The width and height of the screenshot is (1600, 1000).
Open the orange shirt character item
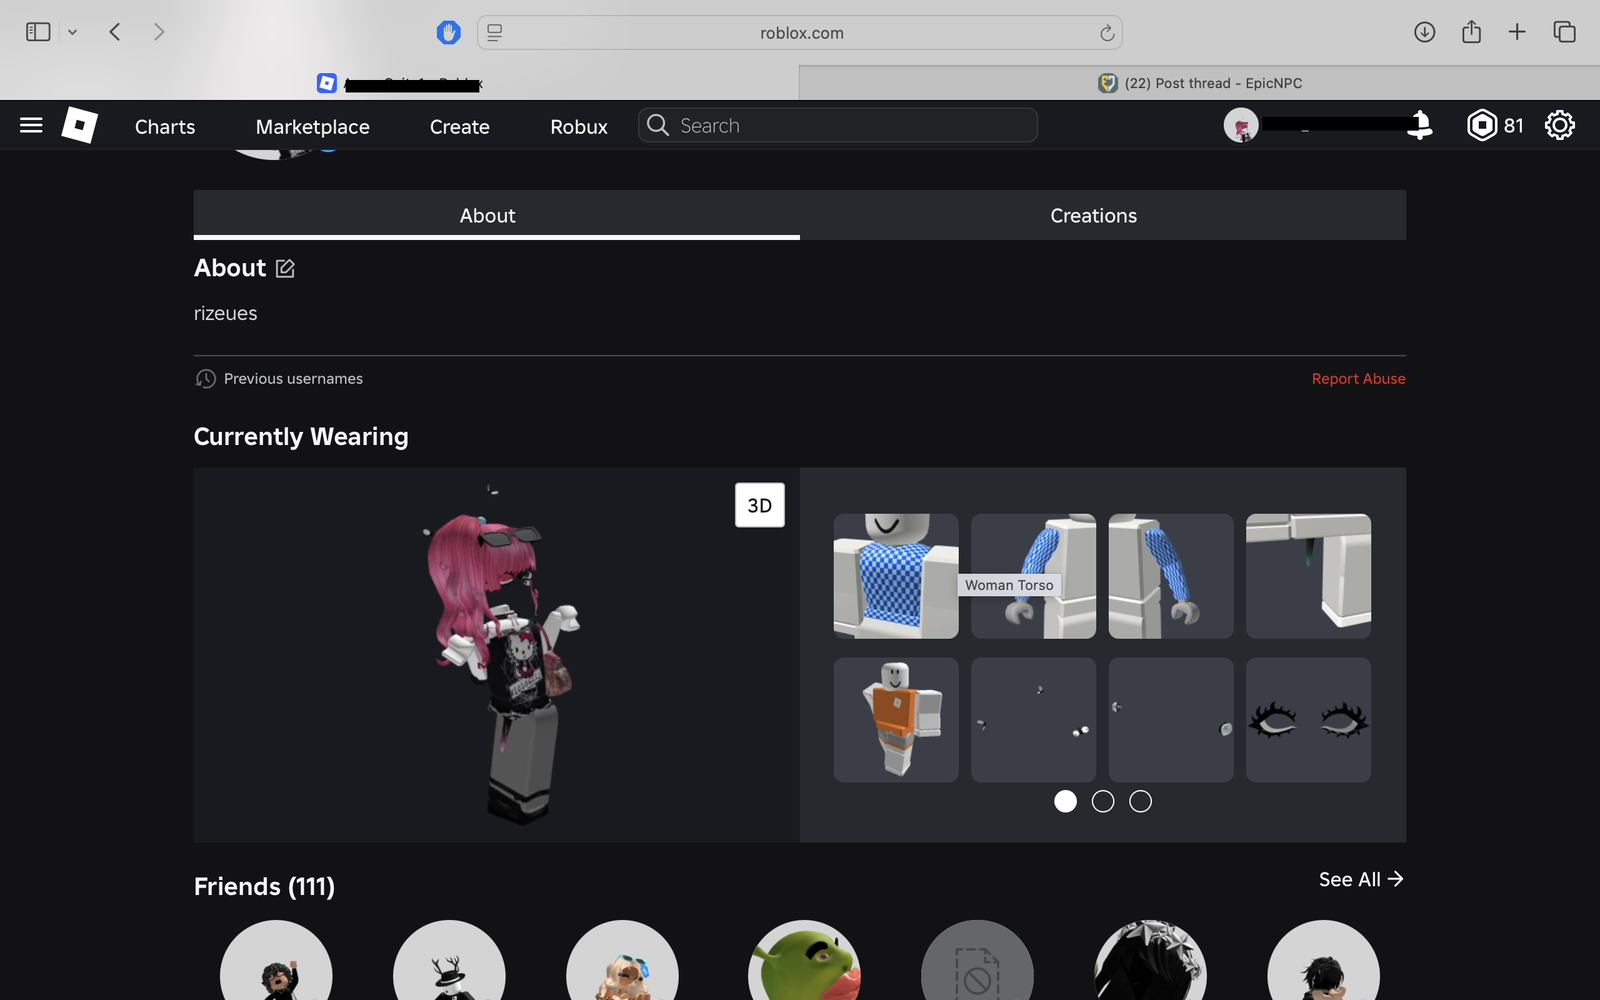(896, 720)
